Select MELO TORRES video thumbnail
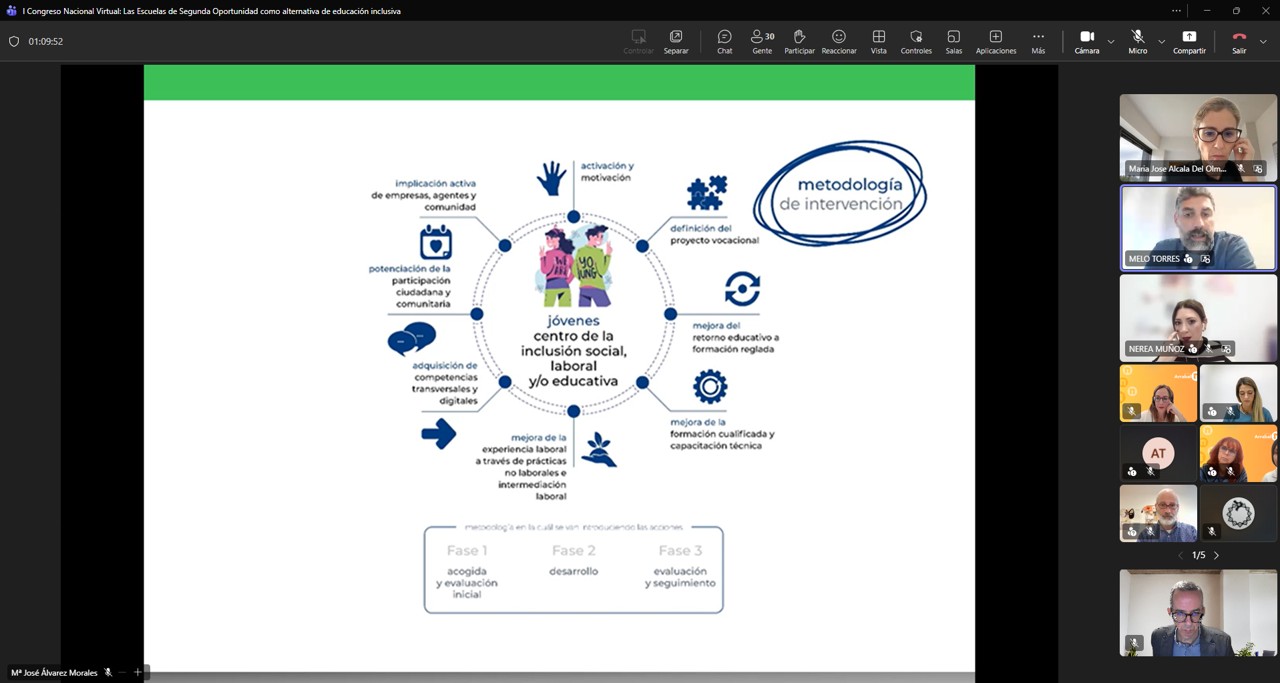This screenshot has height=683, width=1280. tap(1198, 227)
